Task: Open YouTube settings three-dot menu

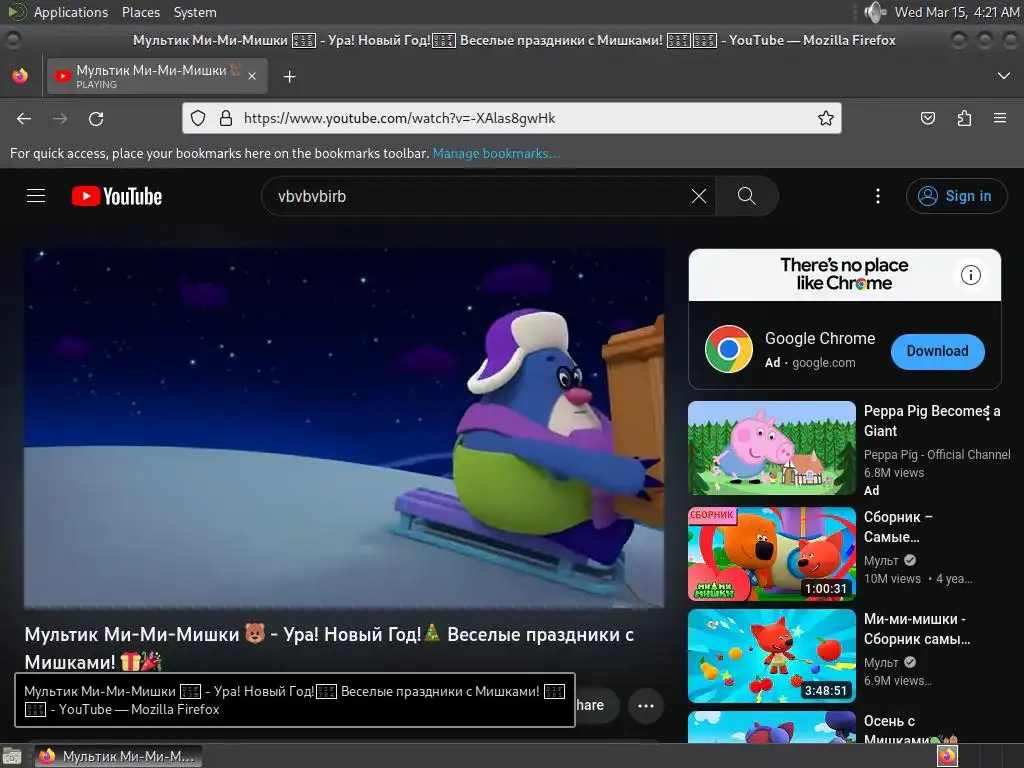Action: 878,196
